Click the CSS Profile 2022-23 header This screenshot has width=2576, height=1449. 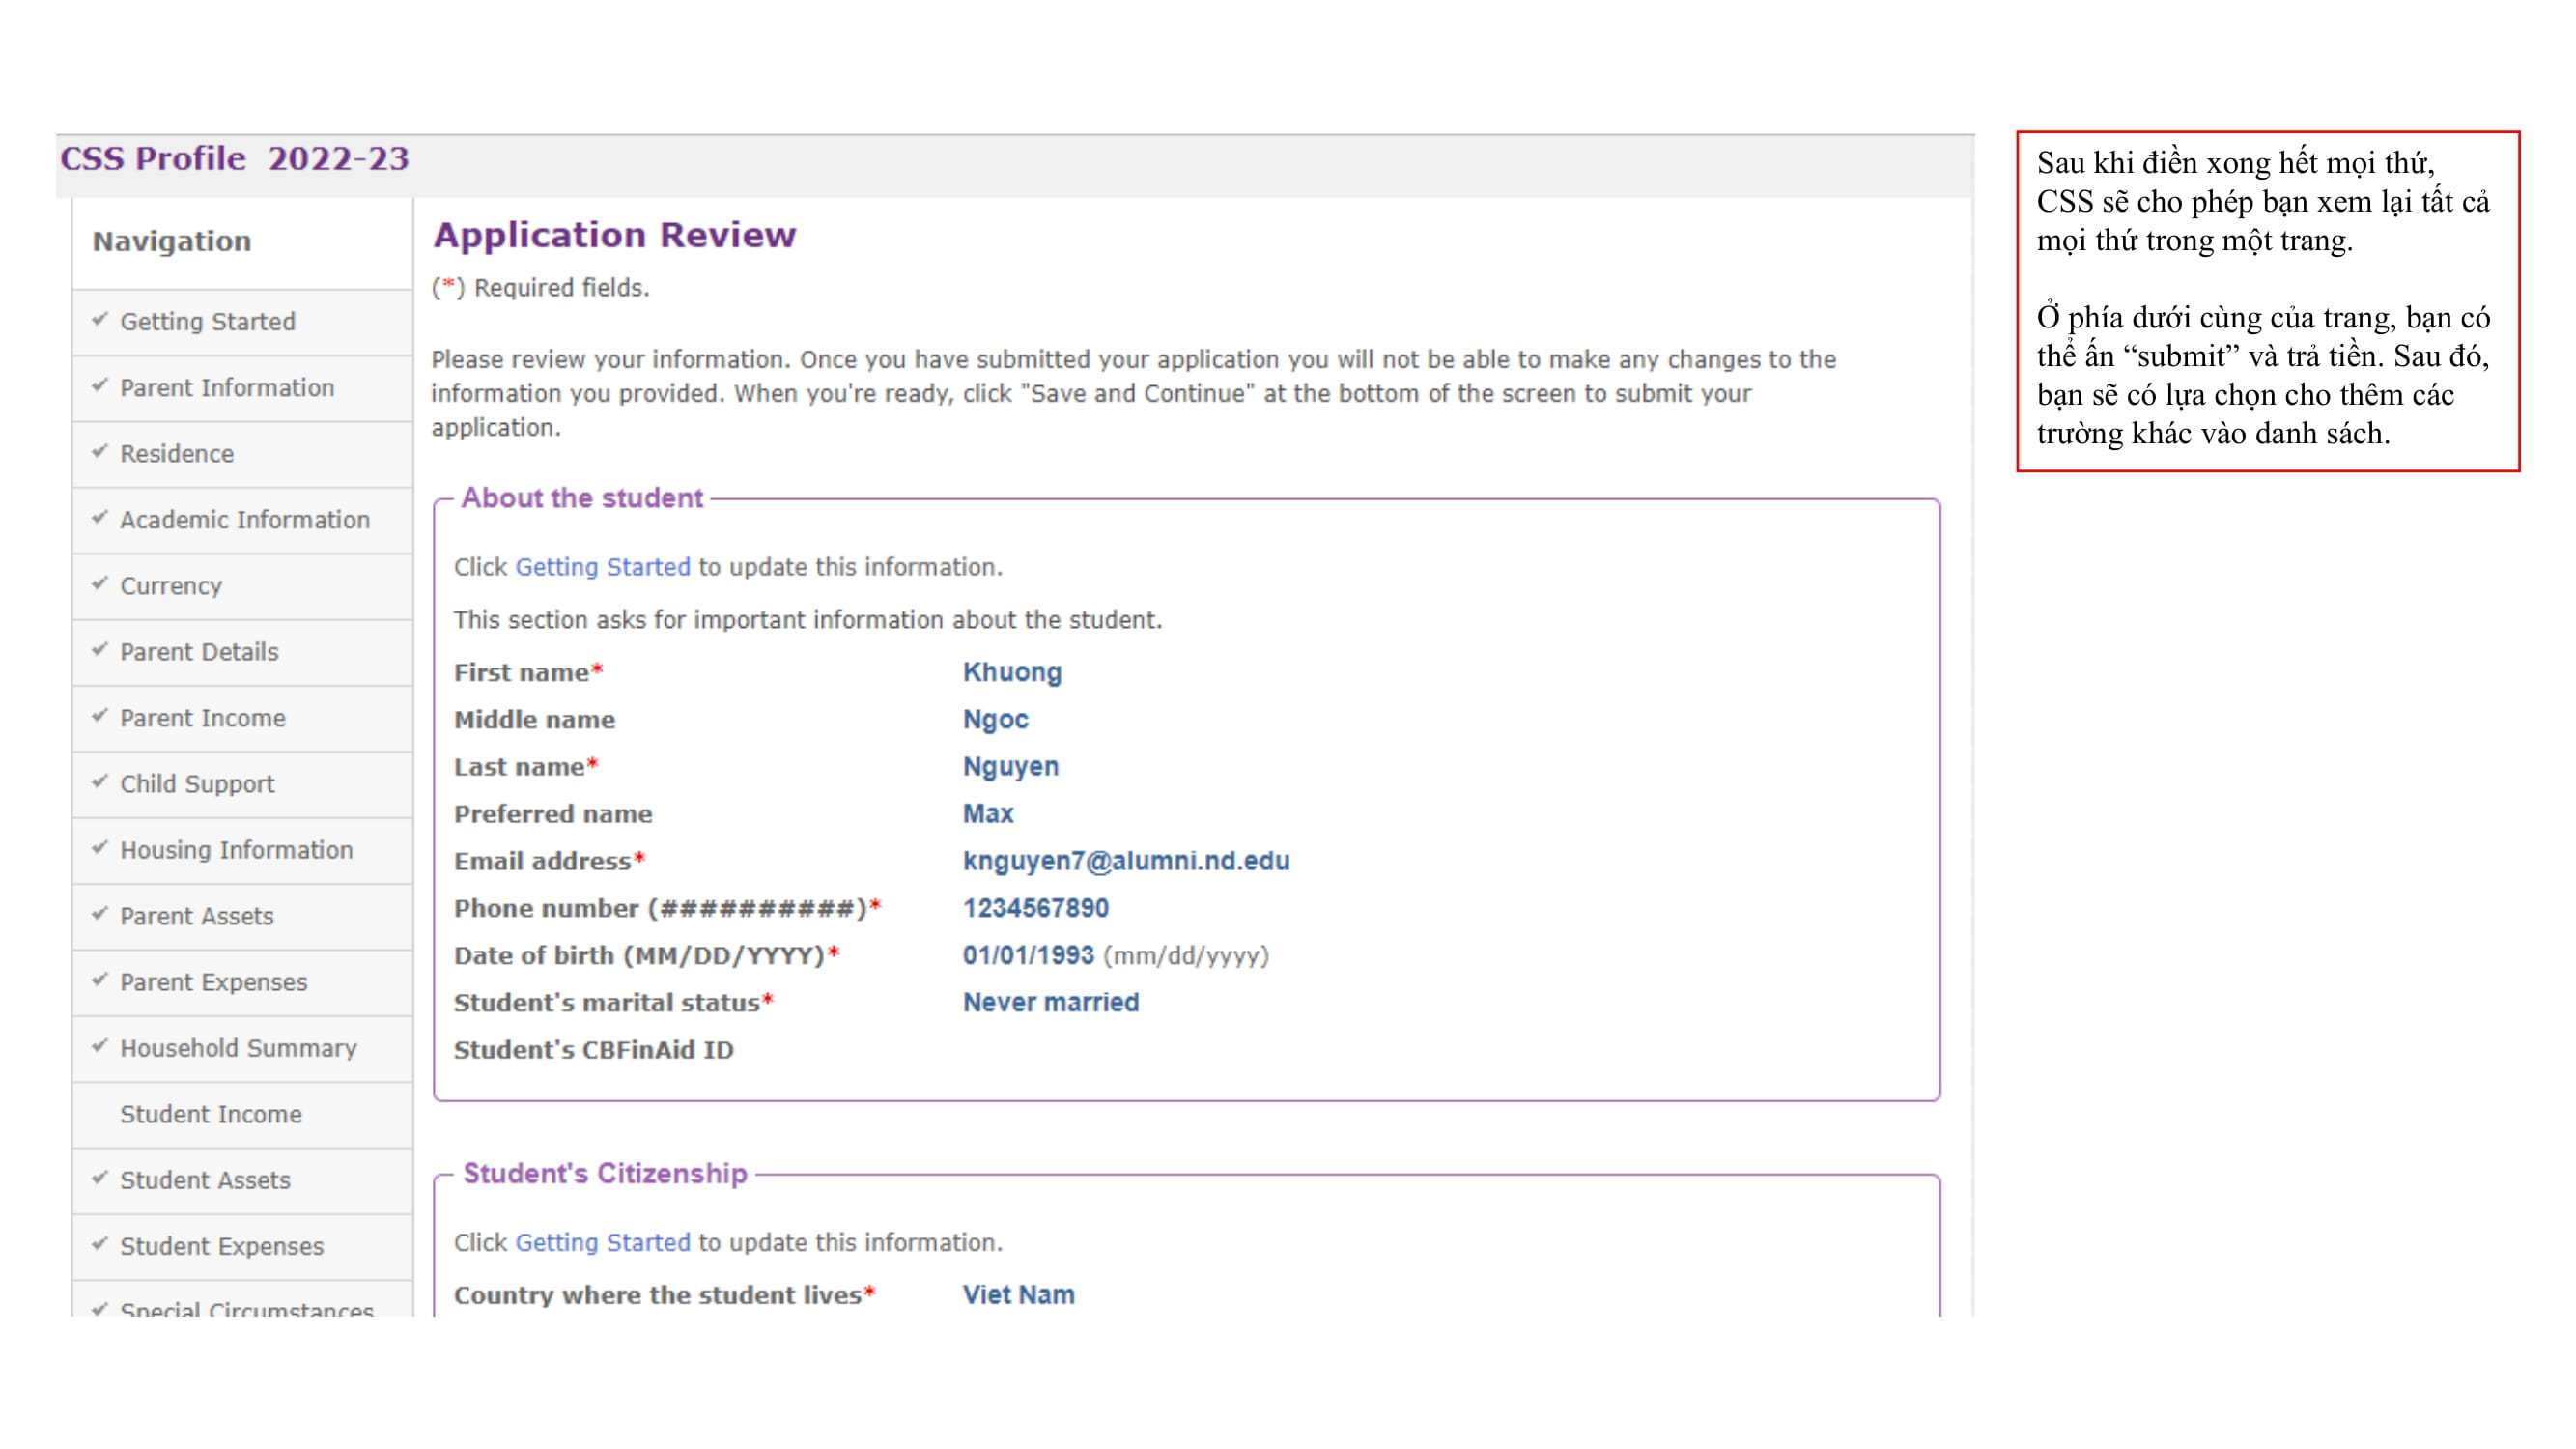235,158
